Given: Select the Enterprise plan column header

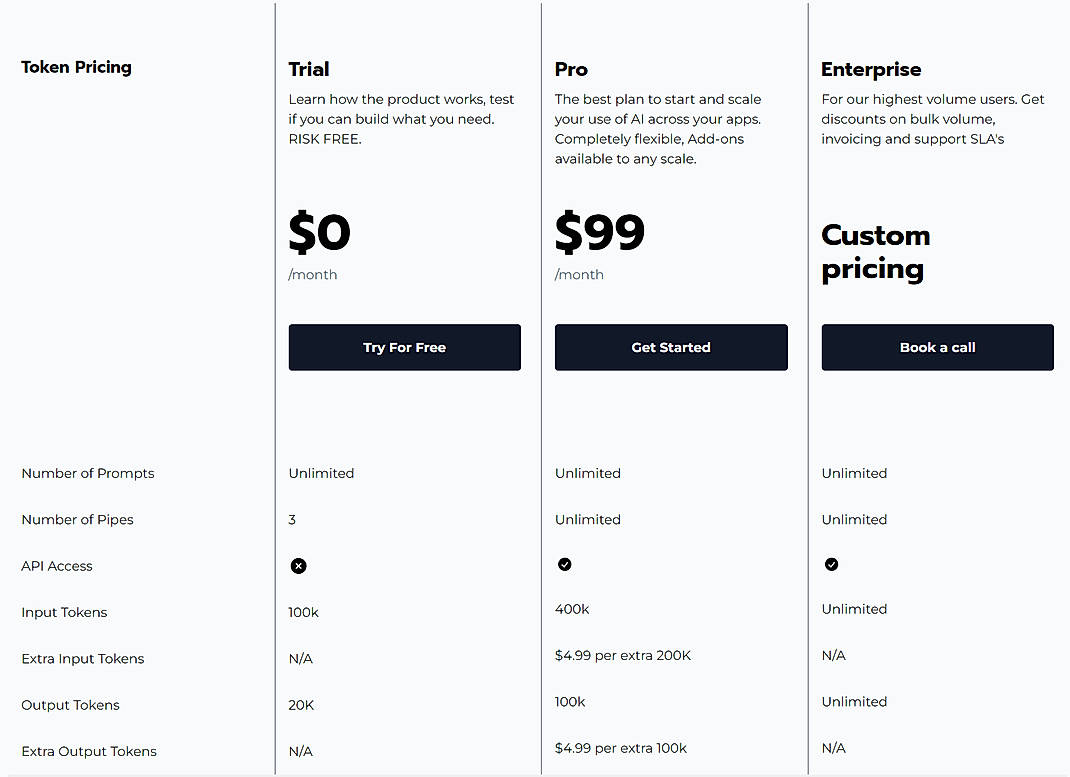Looking at the screenshot, I should pos(871,69).
